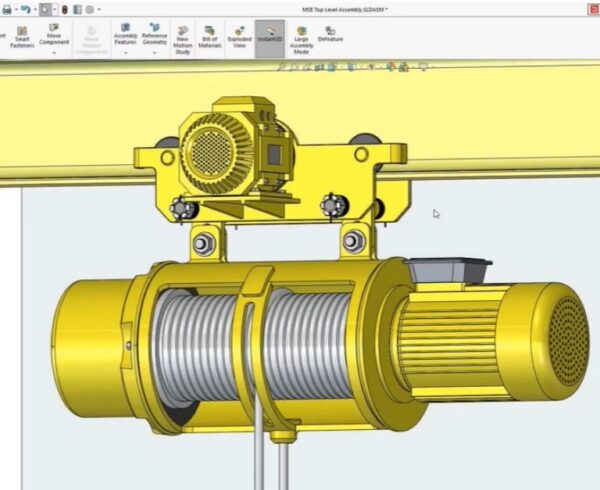Open the Options gear icon
Screen dimensions: 600x490
point(90,9)
